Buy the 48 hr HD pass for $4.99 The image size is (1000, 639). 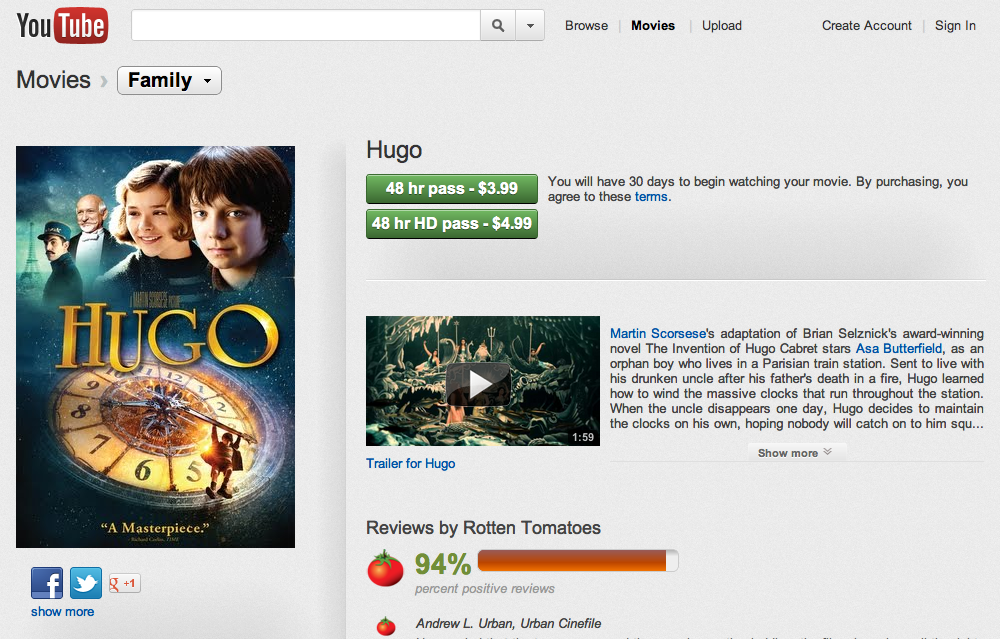click(452, 224)
